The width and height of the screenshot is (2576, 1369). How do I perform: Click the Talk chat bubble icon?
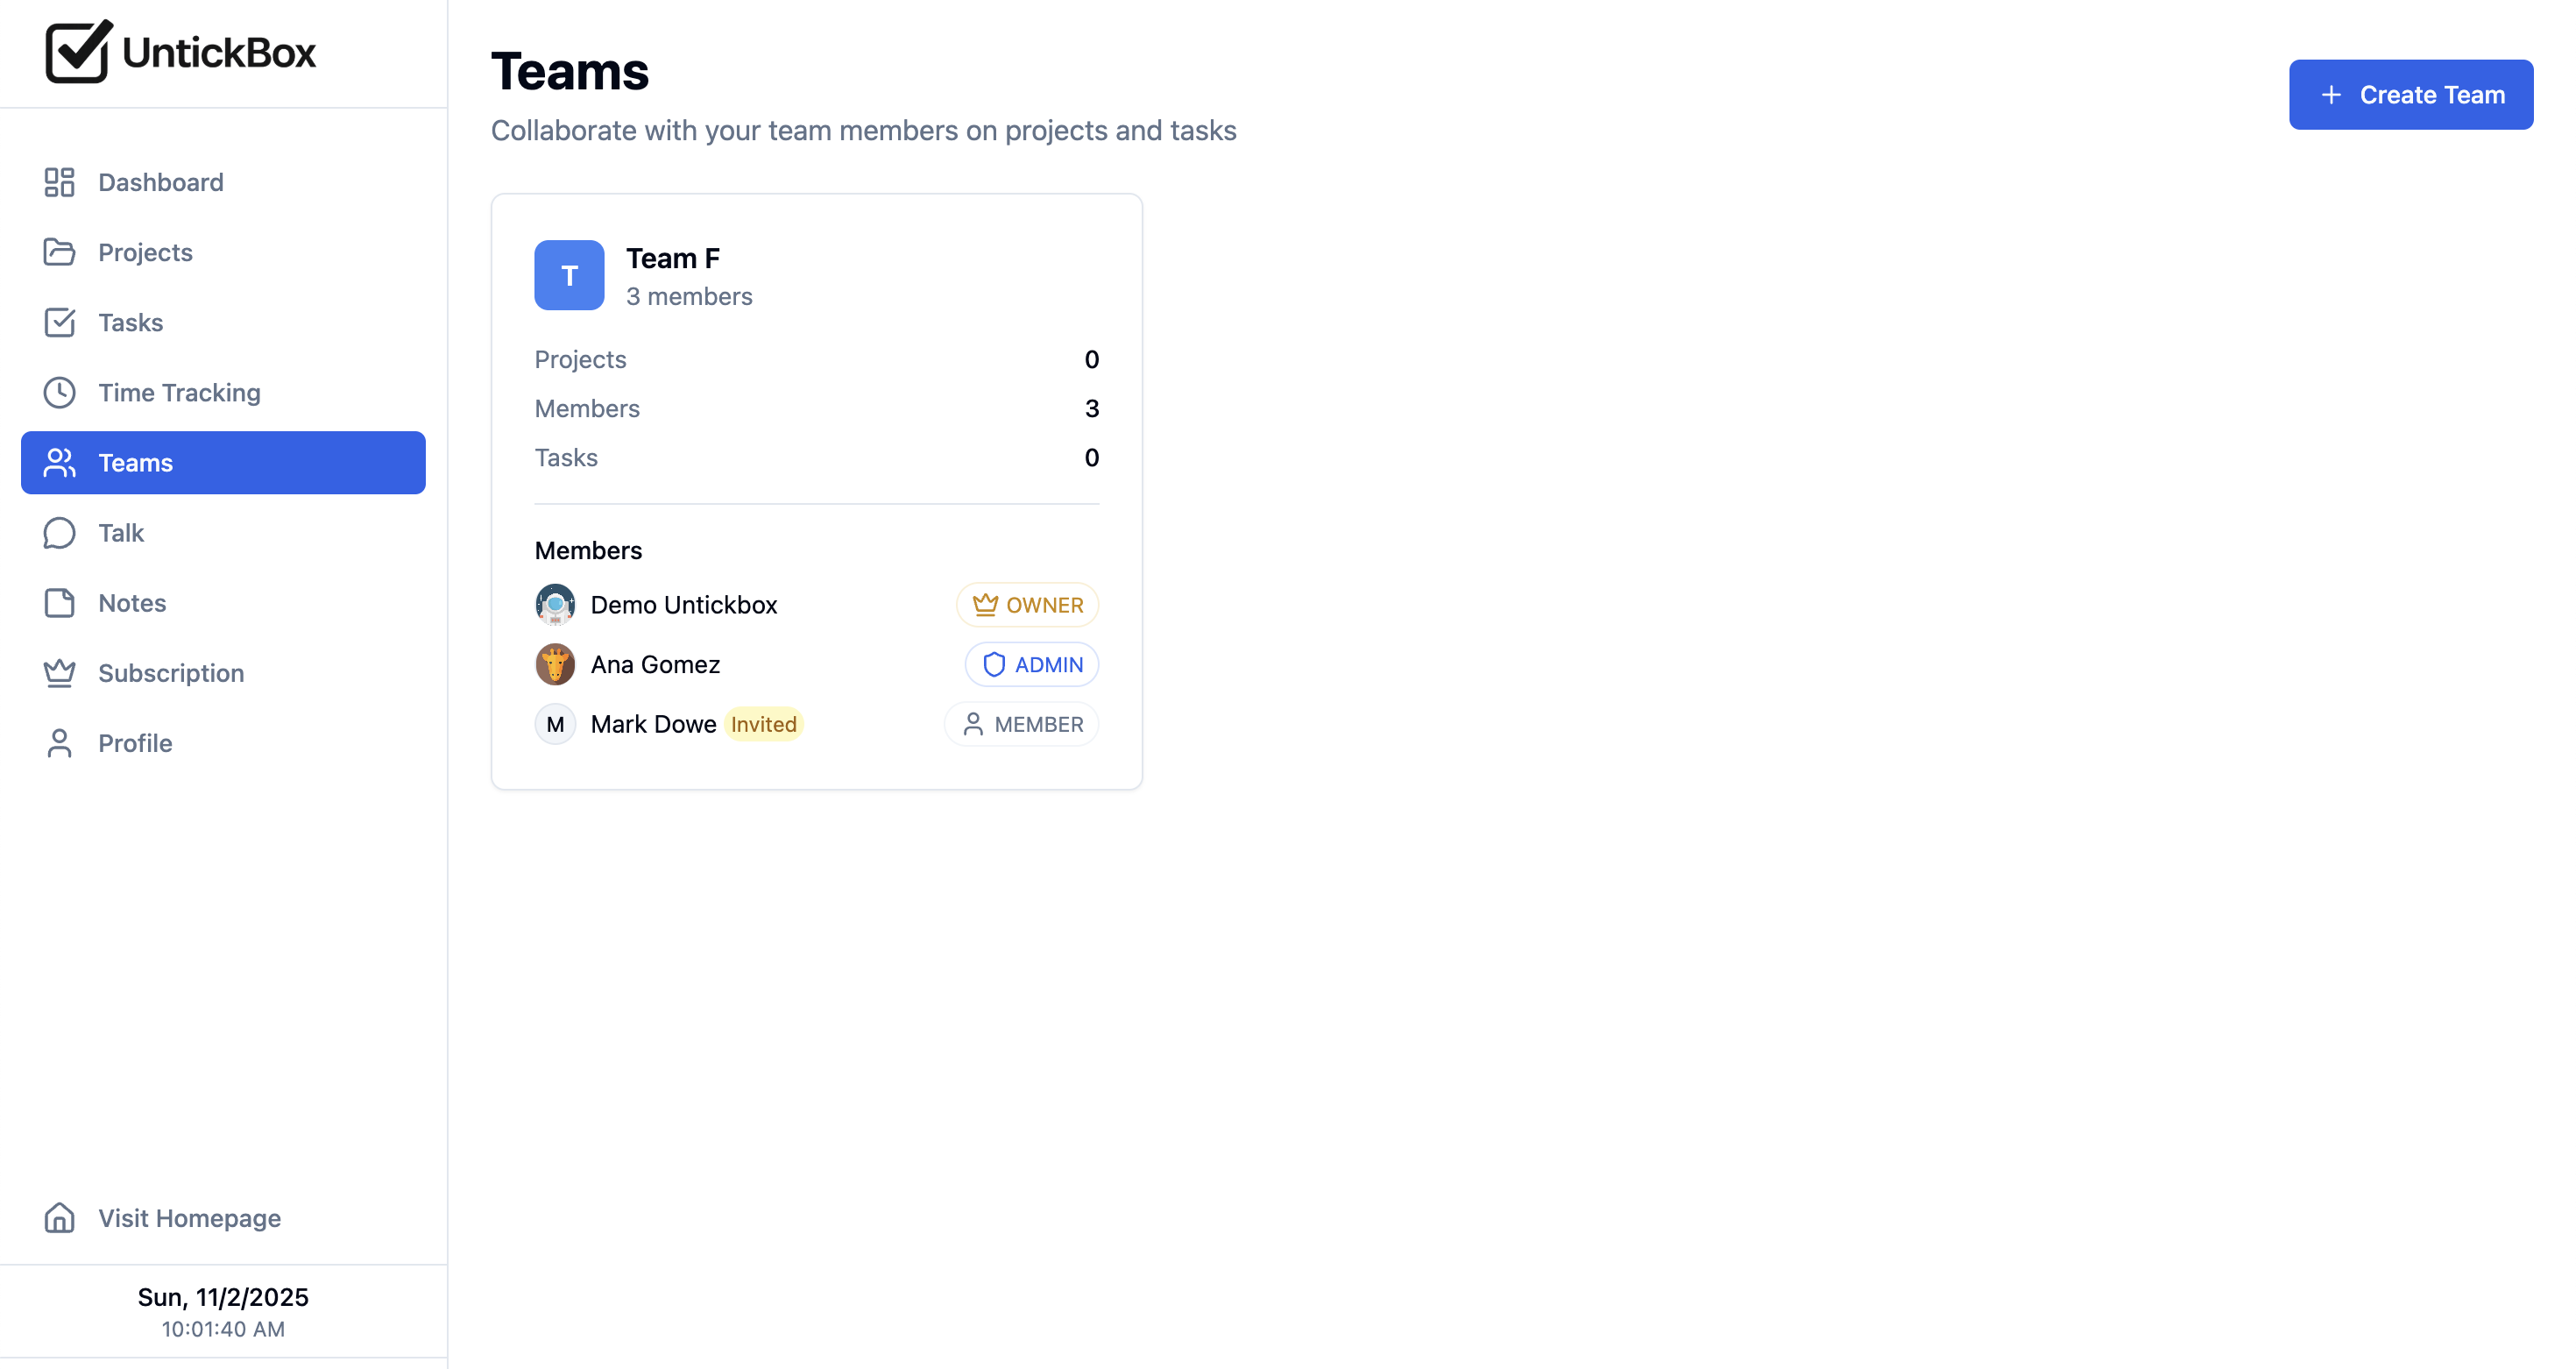pos(59,533)
